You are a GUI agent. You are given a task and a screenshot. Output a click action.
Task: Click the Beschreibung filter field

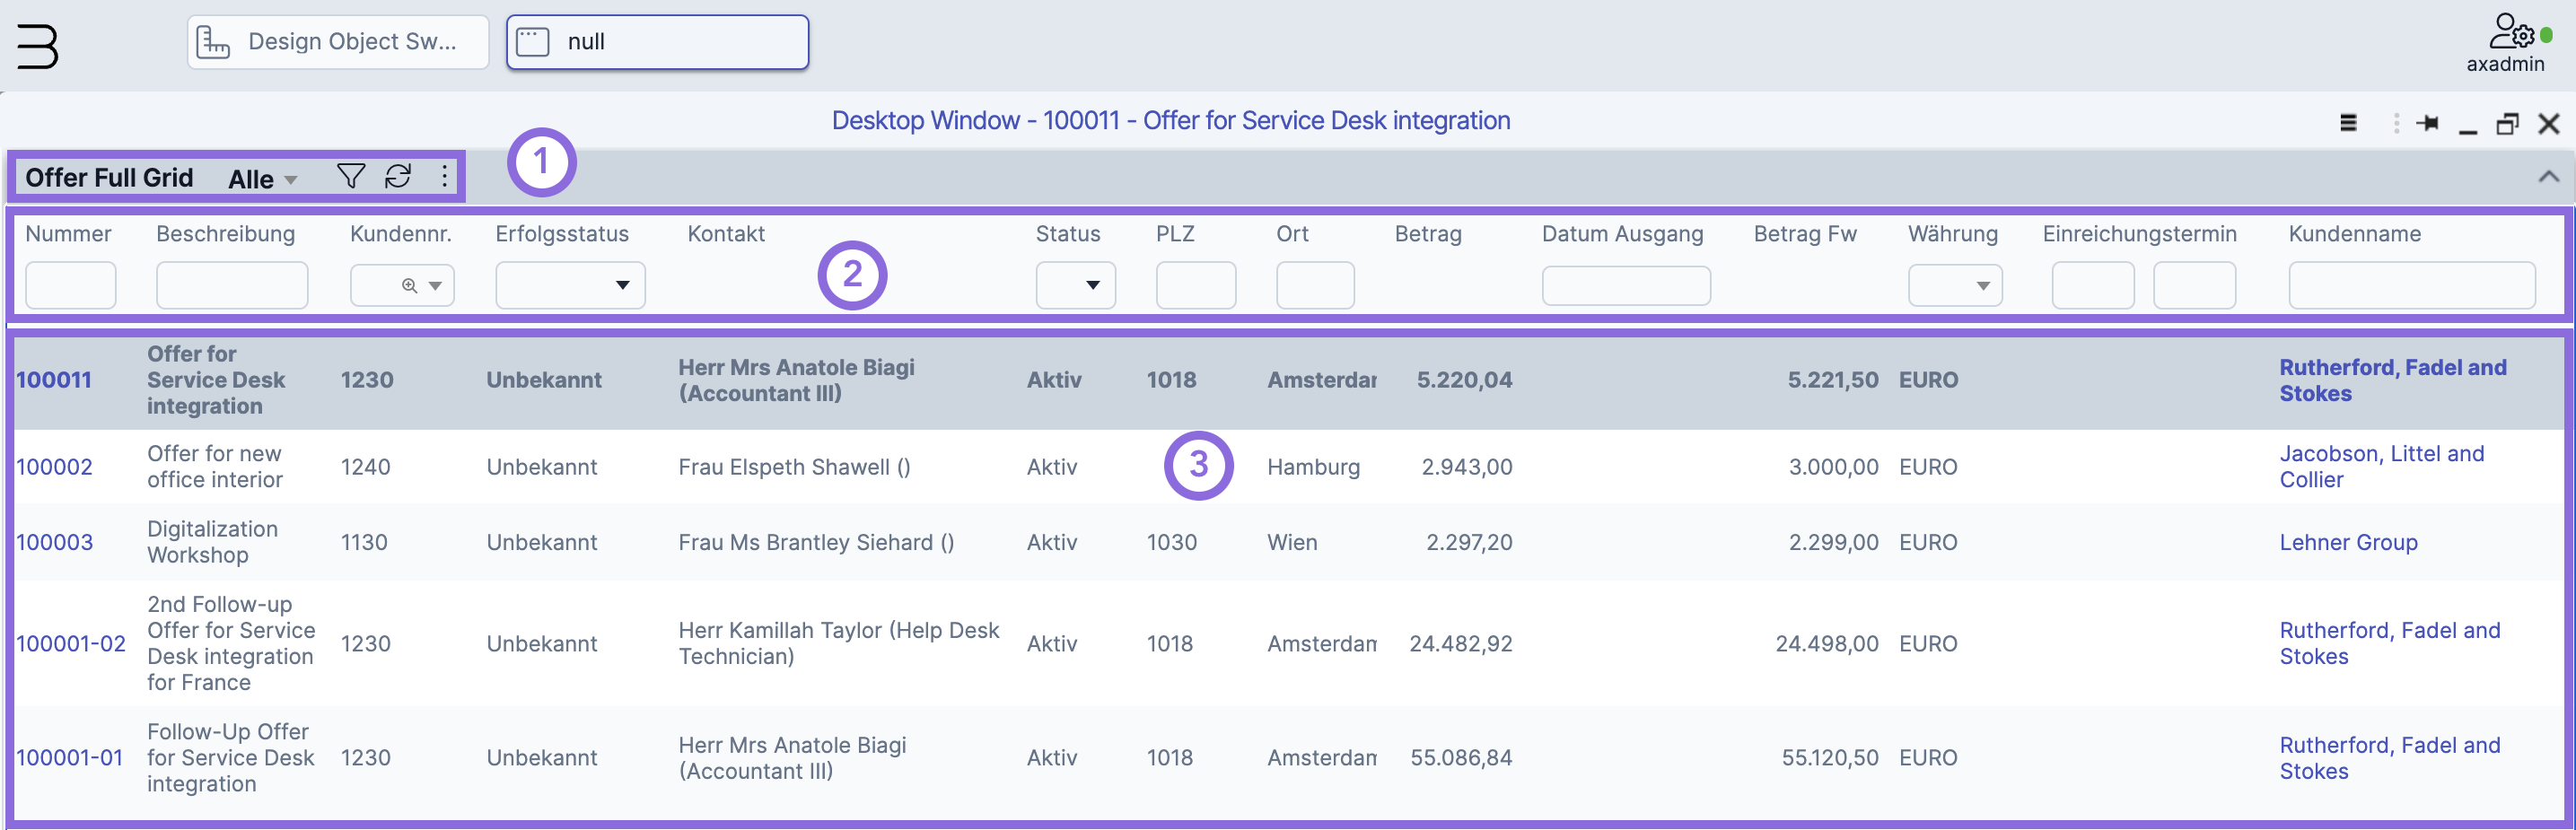(x=232, y=285)
